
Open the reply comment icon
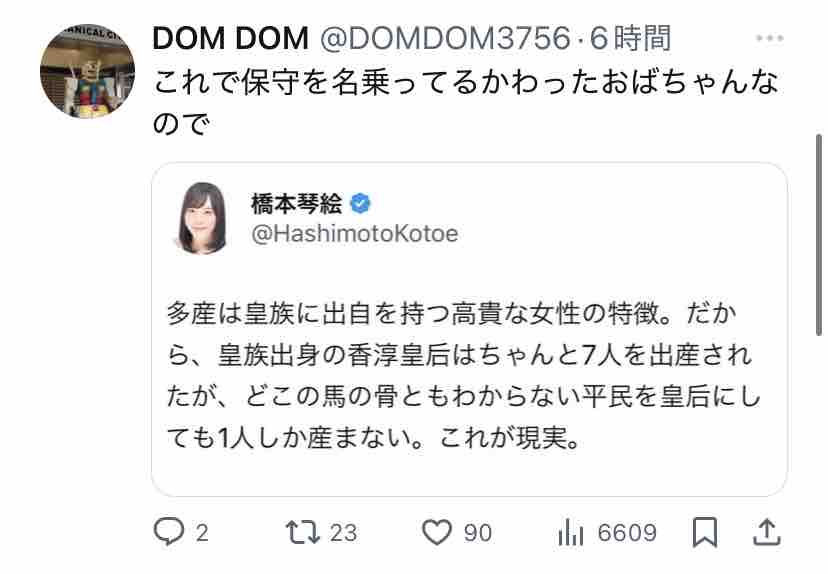169,531
